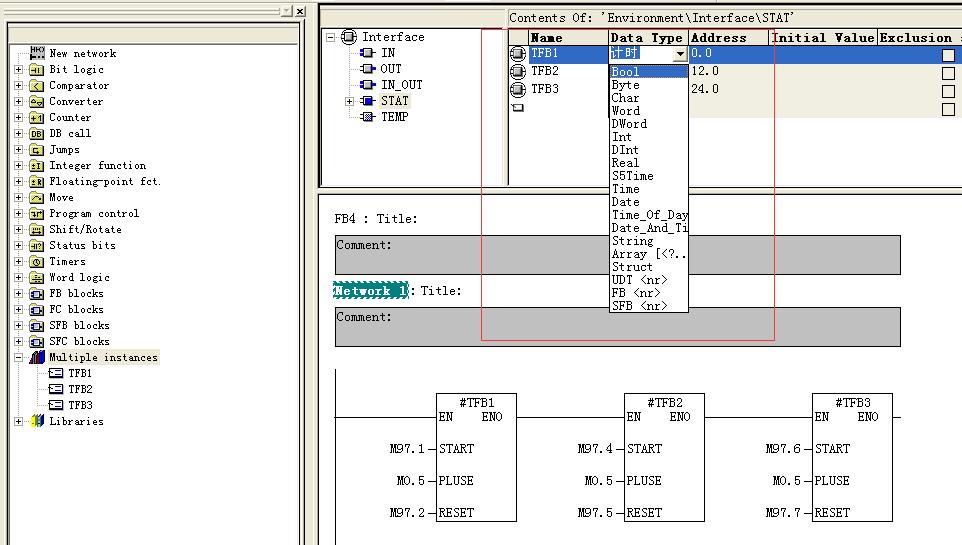Click the Counter category icon
Screen dimensions: 962x545
(x=37, y=118)
